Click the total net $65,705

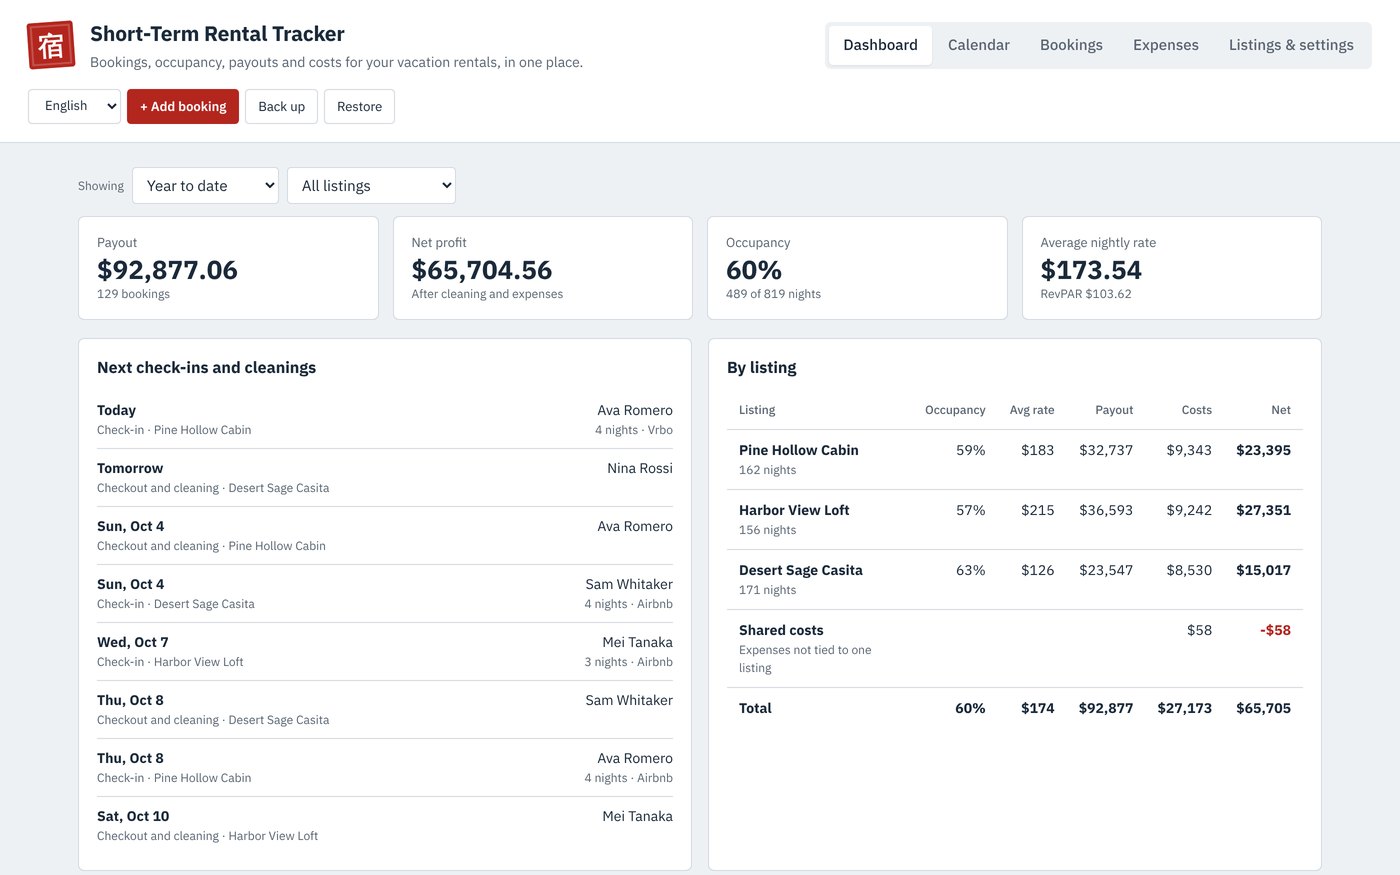(1263, 708)
